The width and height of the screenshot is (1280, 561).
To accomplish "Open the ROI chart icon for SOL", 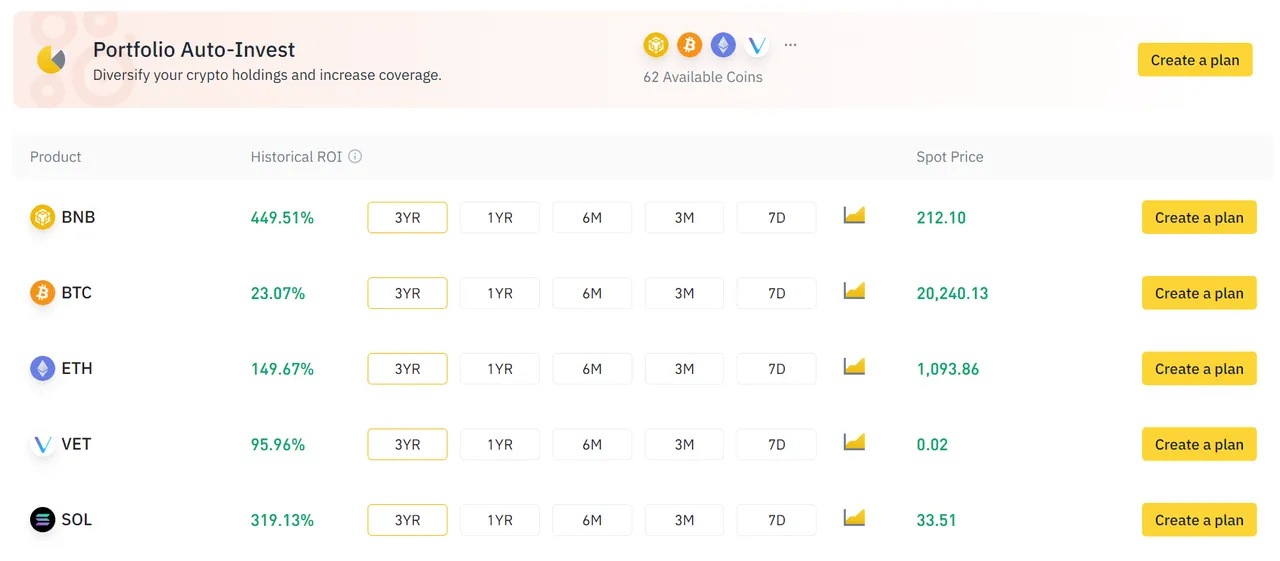I will 854,518.
